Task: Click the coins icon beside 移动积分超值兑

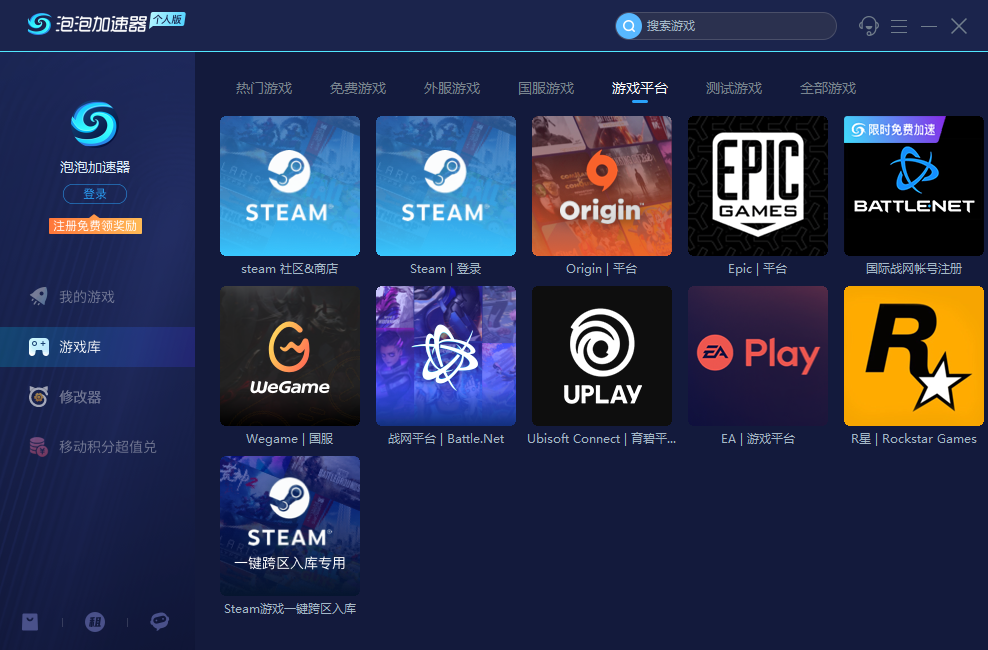Action: click(38, 447)
